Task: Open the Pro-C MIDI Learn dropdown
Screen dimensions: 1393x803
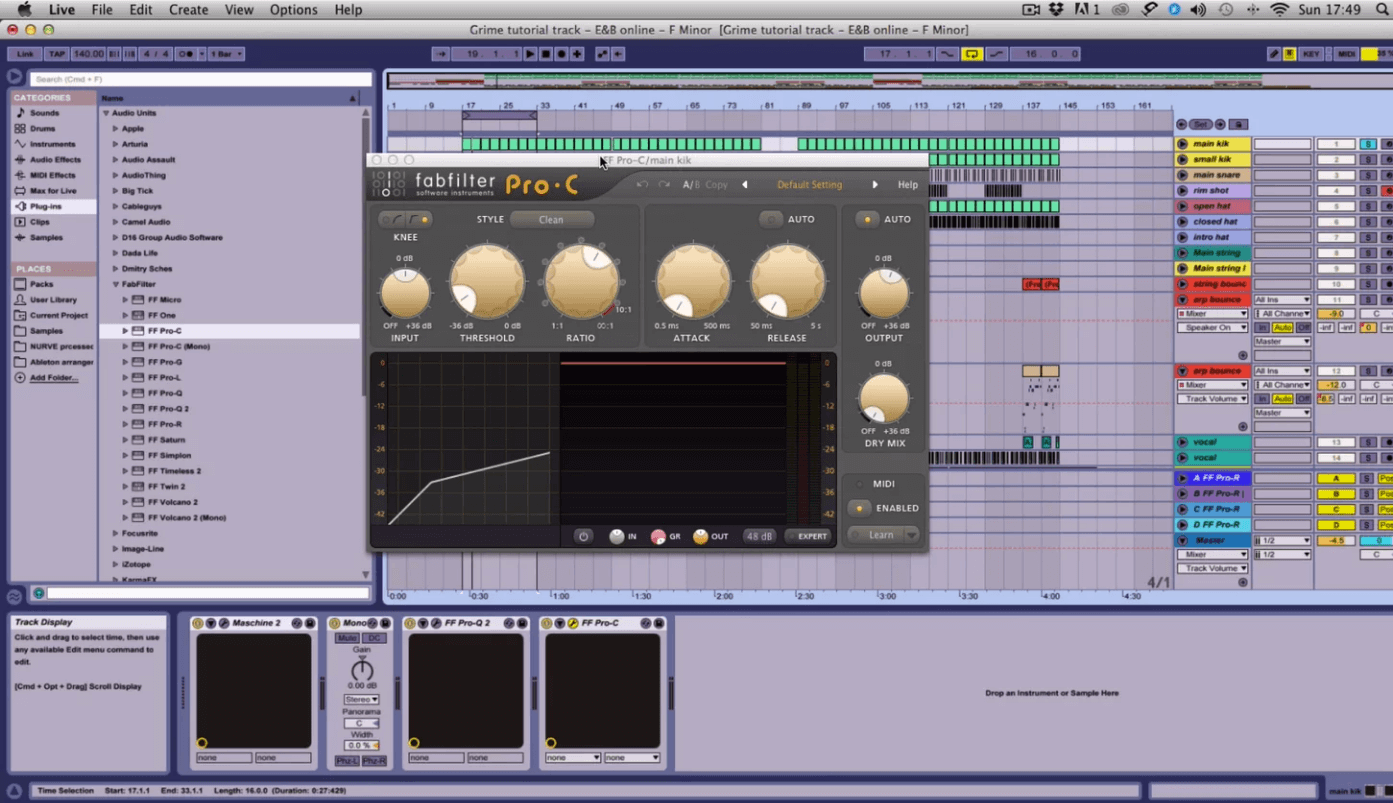Action: coord(911,535)
